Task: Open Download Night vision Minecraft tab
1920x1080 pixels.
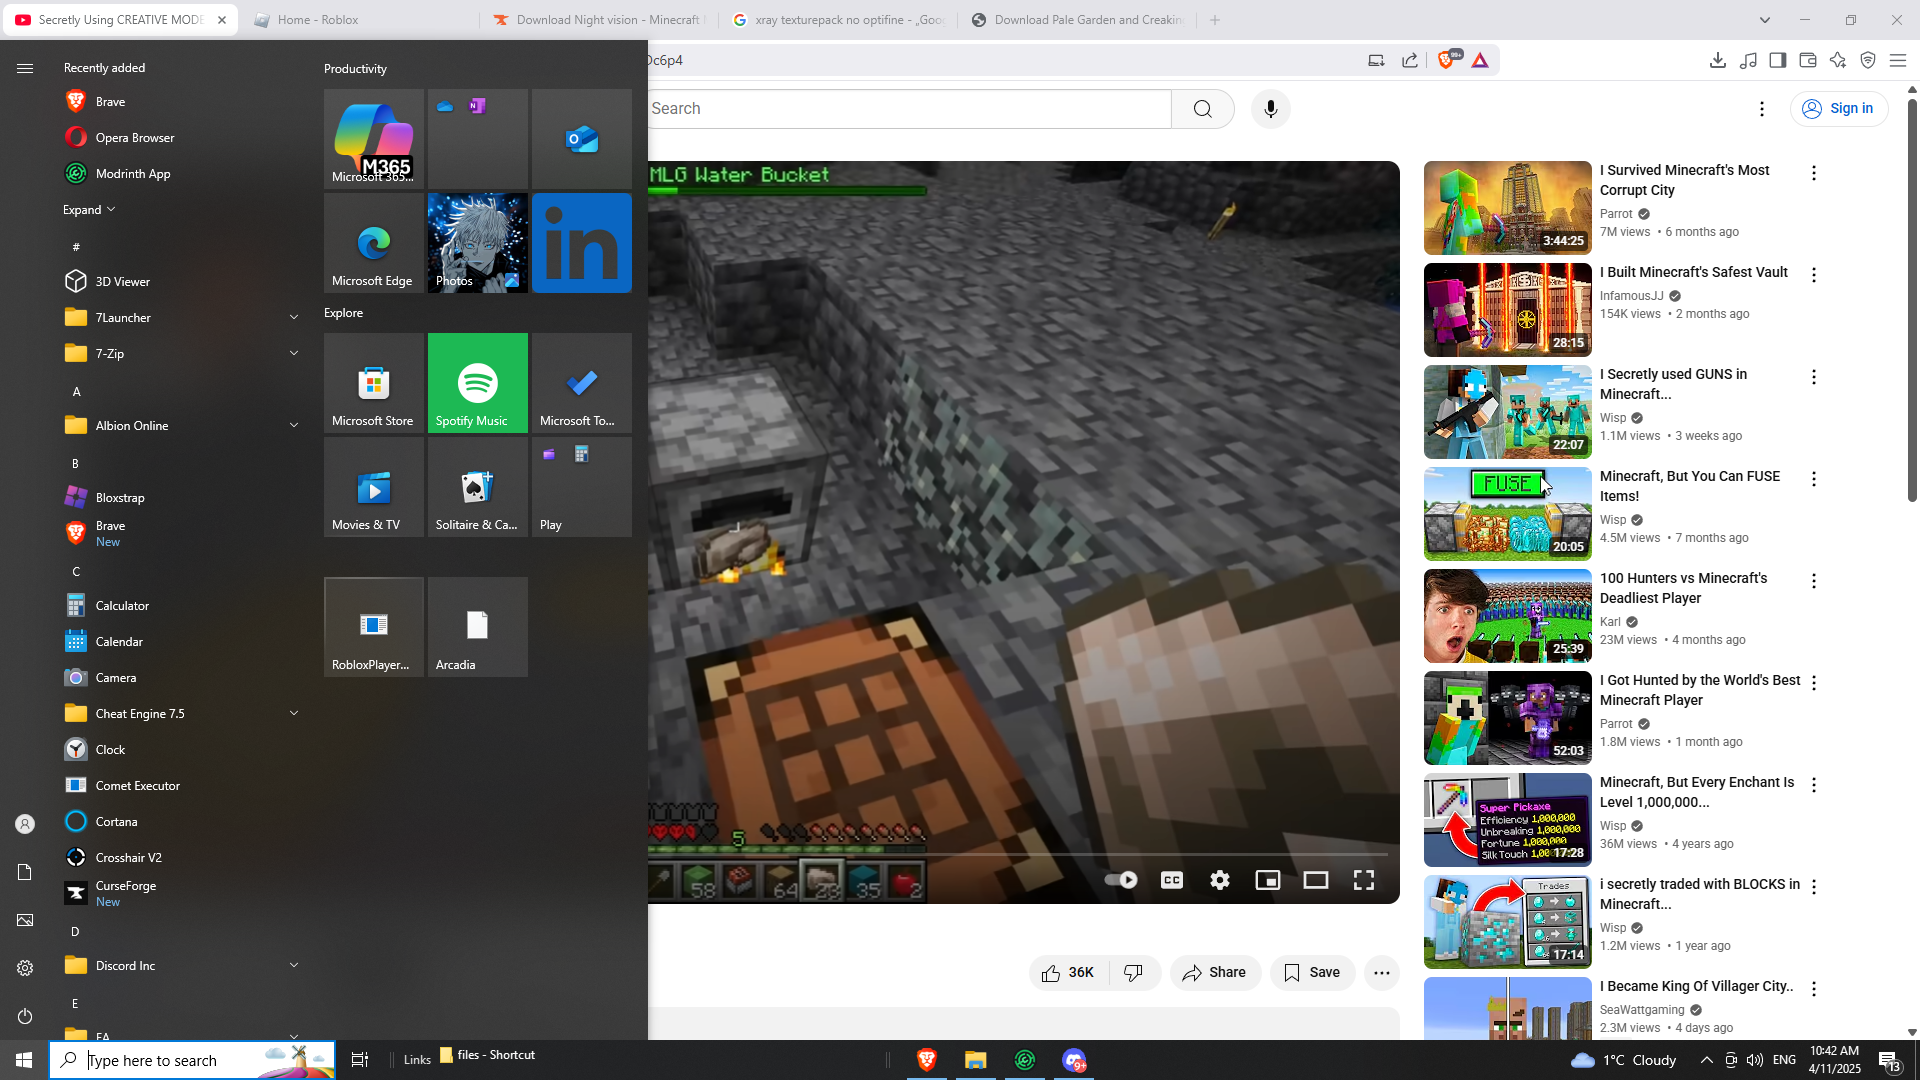Action: click(x=600, y=20)
